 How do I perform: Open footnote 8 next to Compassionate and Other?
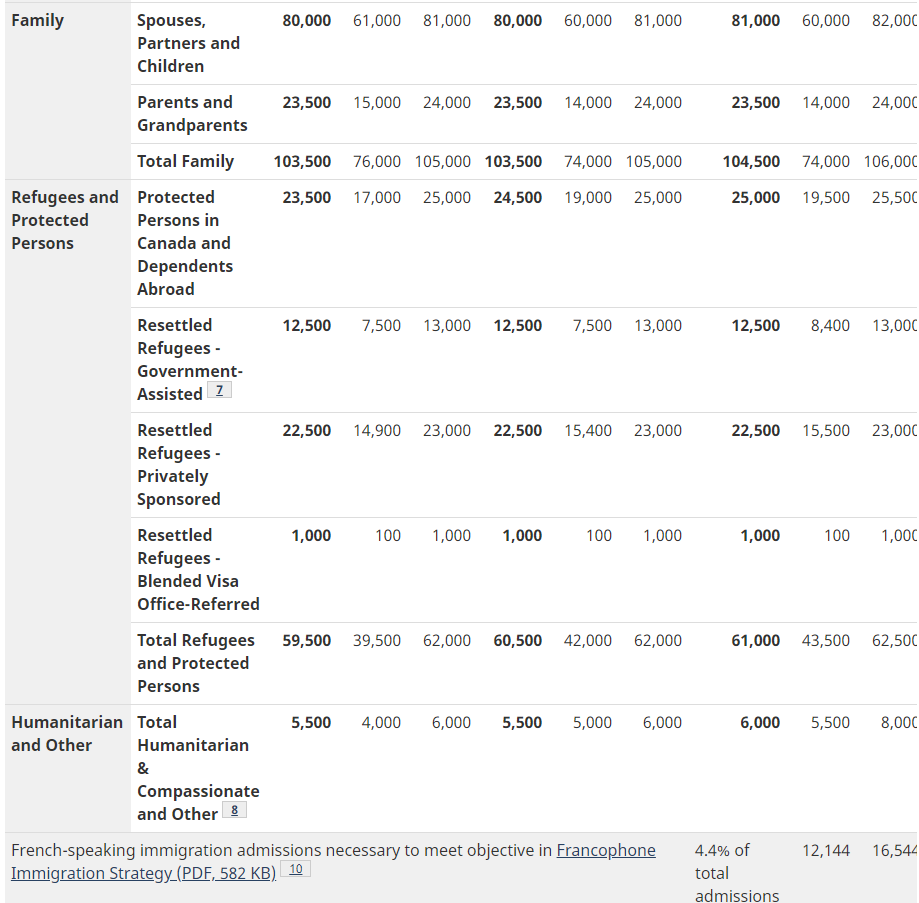pyautogui.click(x=235, y=811)
